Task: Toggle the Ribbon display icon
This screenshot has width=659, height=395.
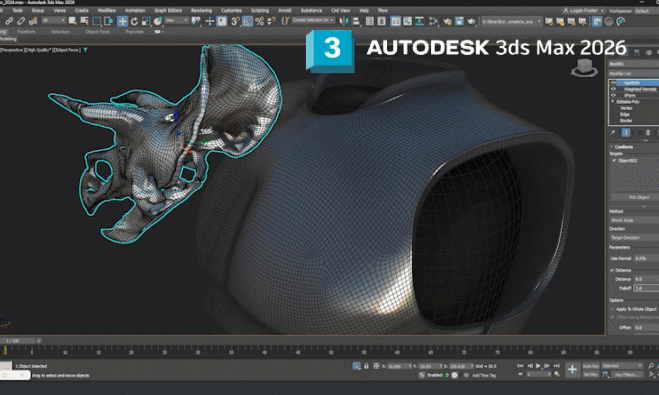Action: [x=395, y=21]
